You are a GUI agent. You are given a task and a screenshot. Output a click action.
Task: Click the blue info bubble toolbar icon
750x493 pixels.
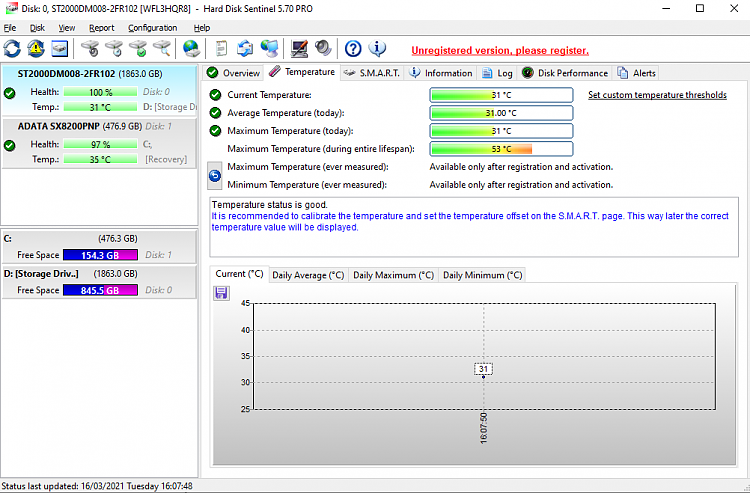pos(377,48)
